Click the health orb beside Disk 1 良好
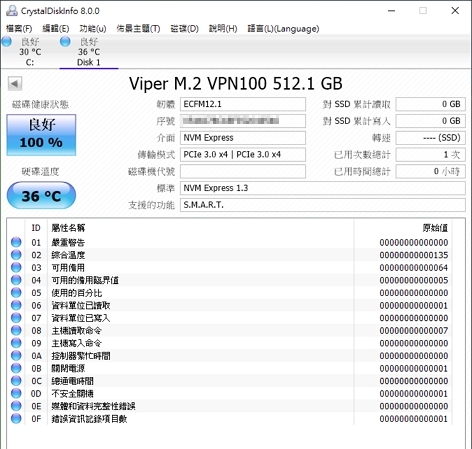 (x=65, y=42)
